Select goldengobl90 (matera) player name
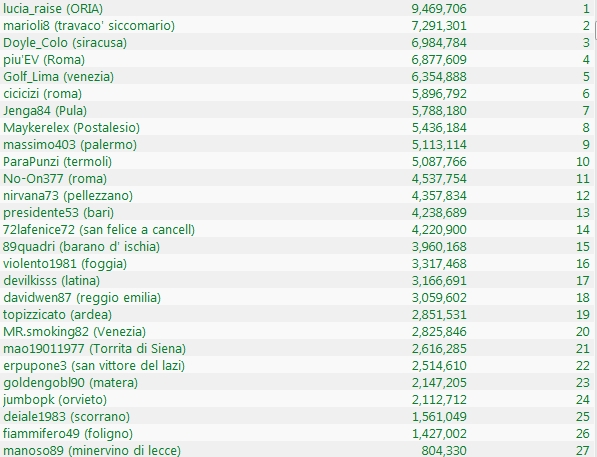 [70, 383]
